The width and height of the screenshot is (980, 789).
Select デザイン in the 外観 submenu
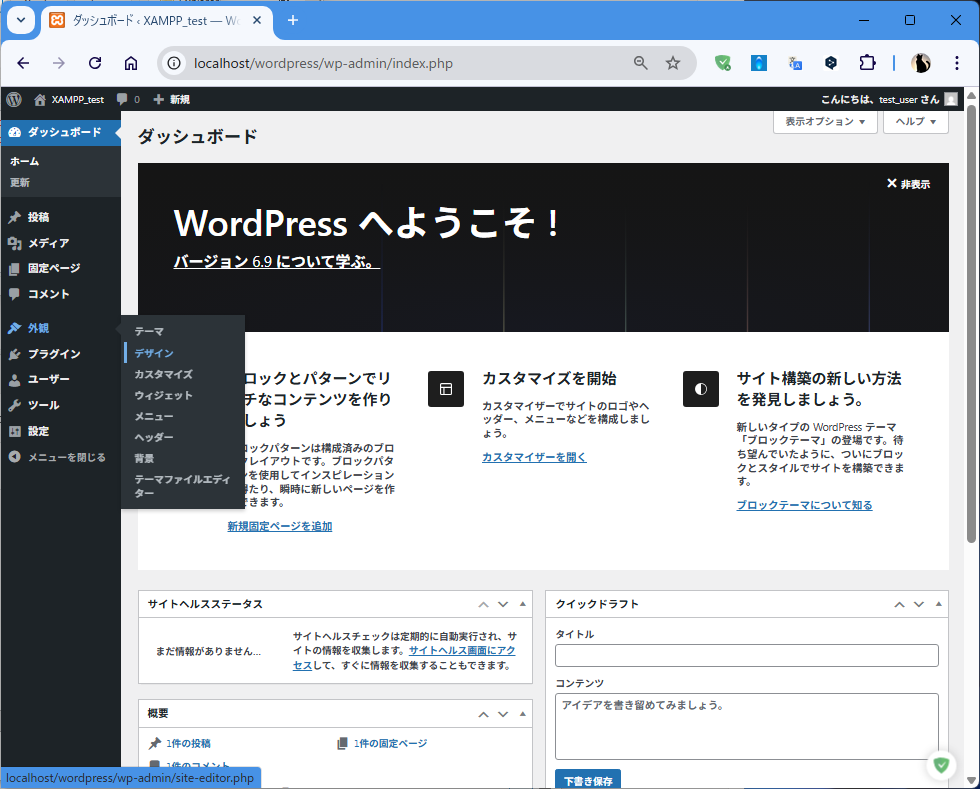(x=154, y=353)
